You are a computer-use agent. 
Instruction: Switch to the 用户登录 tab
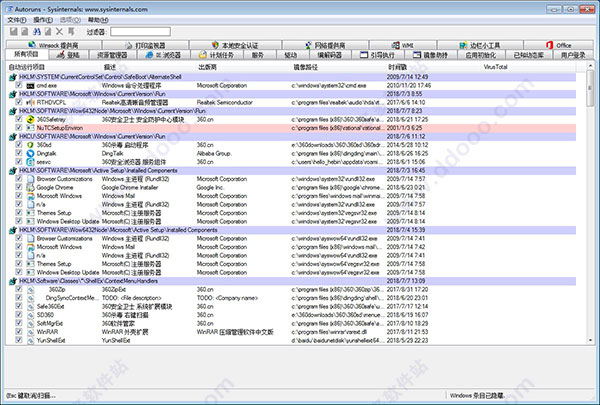pos(573,55)
